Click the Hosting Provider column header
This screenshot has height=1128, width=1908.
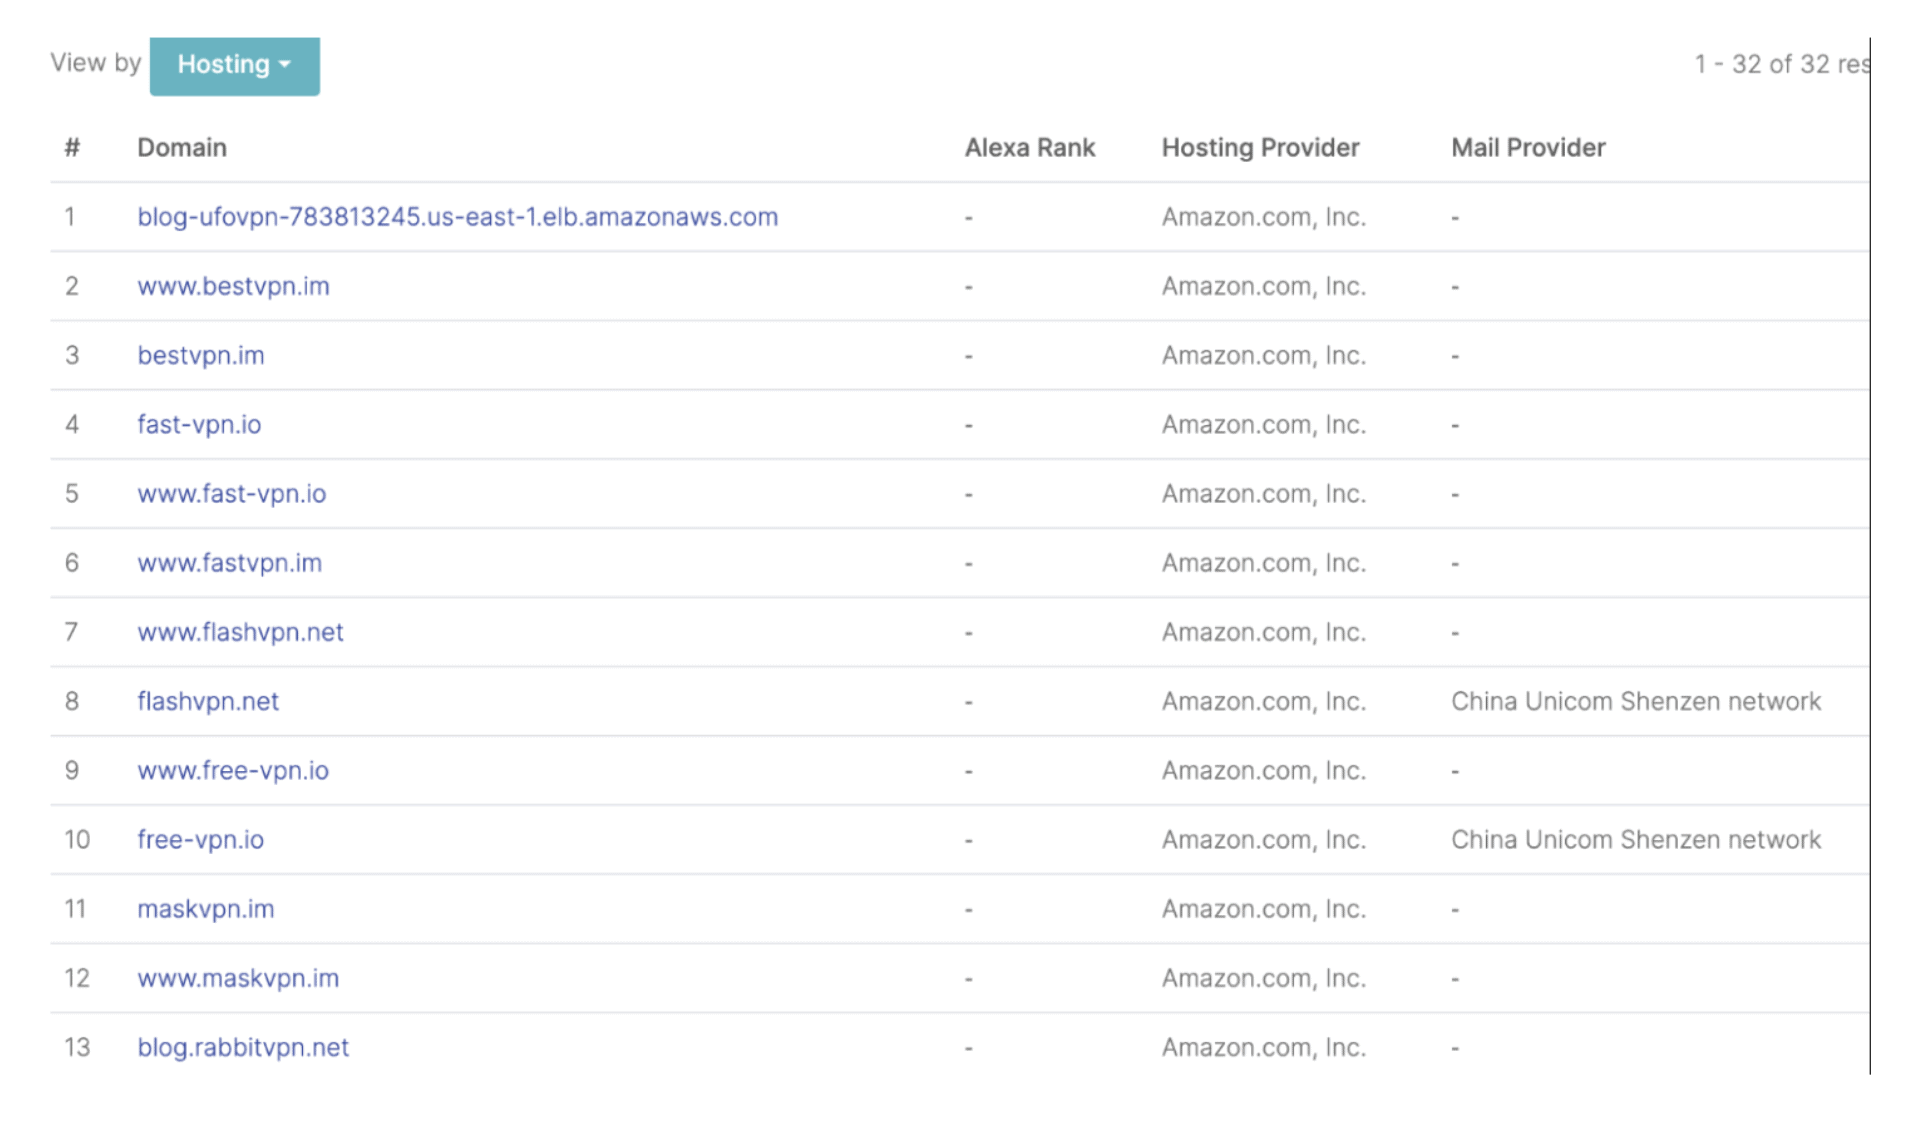pyautogui.click(x=1260, y=147)
